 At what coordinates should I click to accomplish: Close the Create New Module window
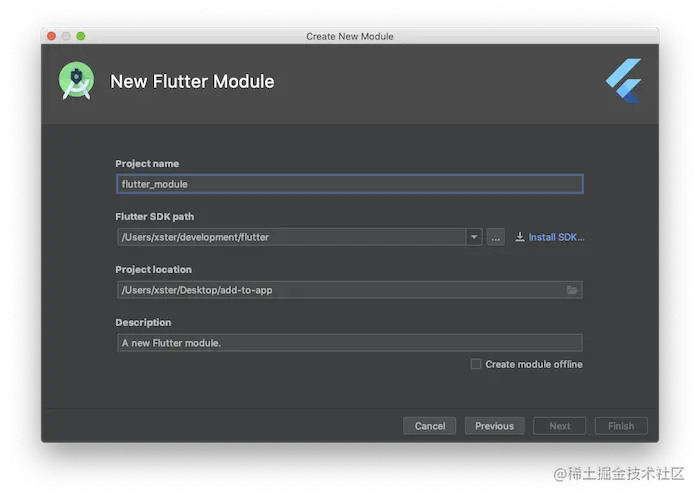click(51, 36)
